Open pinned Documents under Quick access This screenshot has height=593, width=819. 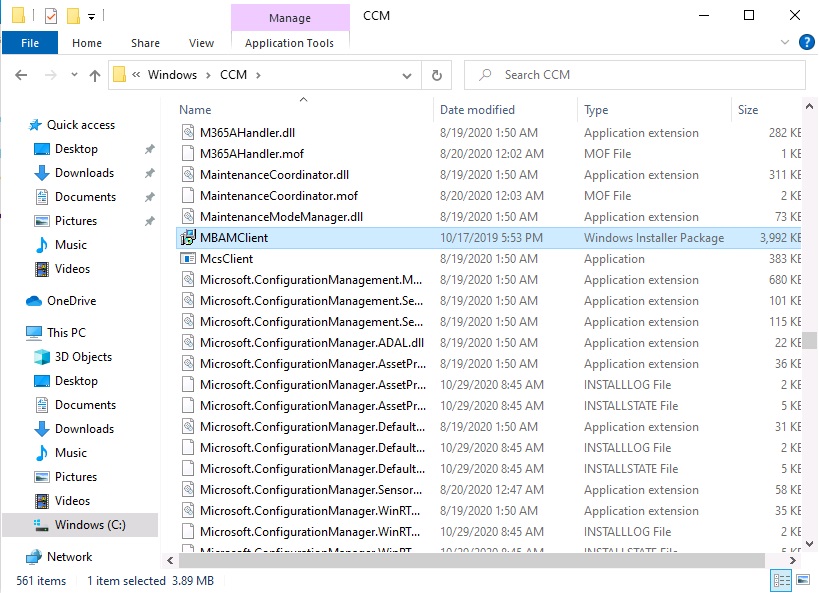coord(85,197)
